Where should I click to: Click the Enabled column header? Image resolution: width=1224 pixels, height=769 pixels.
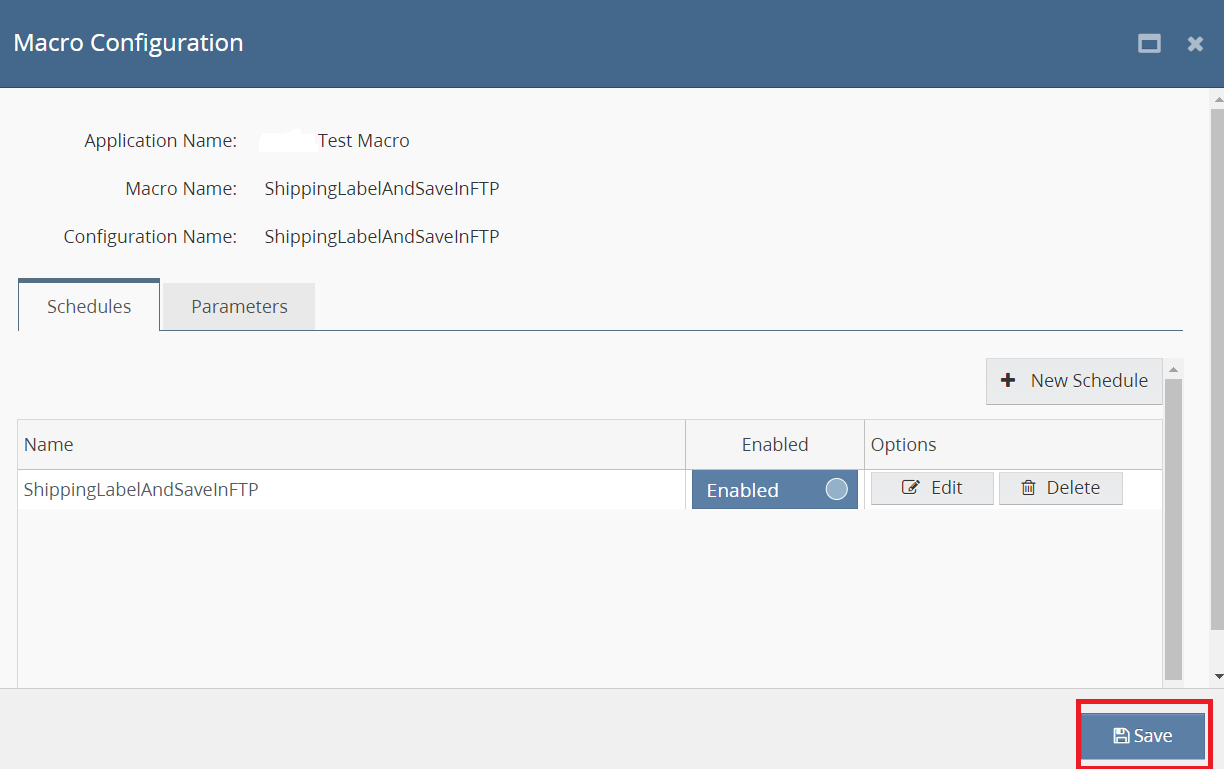(775, 445)
